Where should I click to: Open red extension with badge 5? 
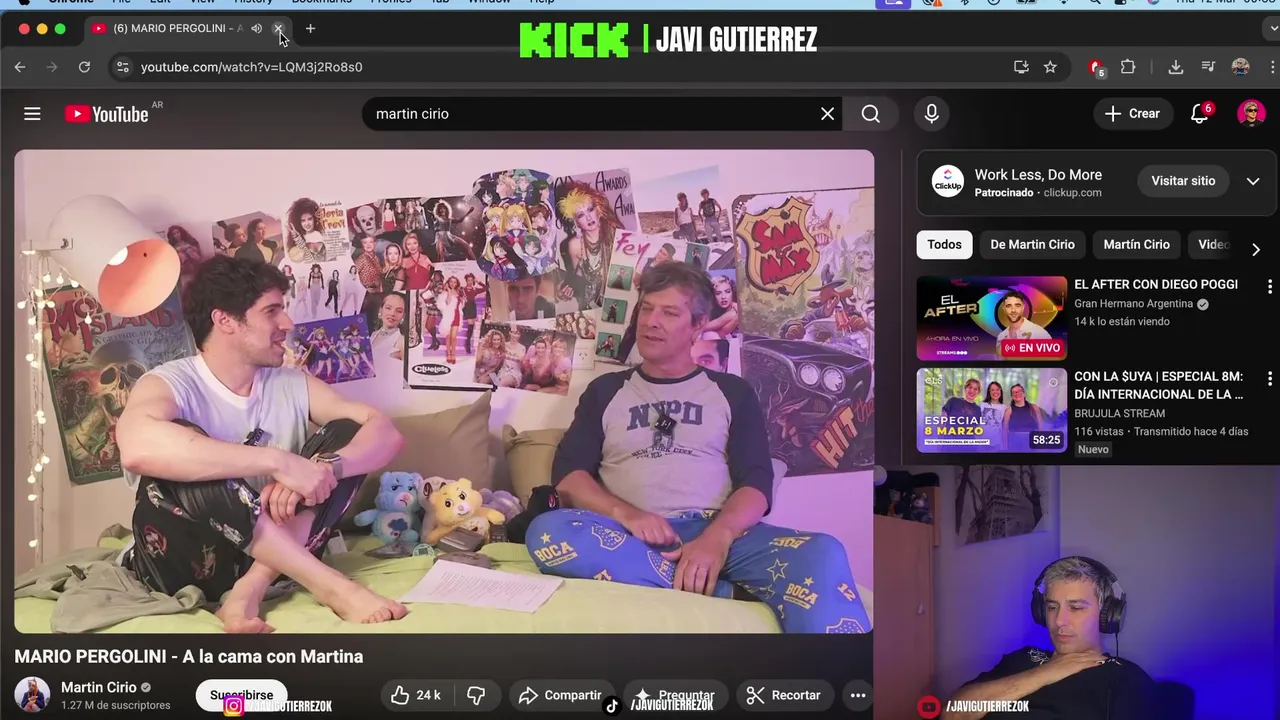coord(1097,67)
